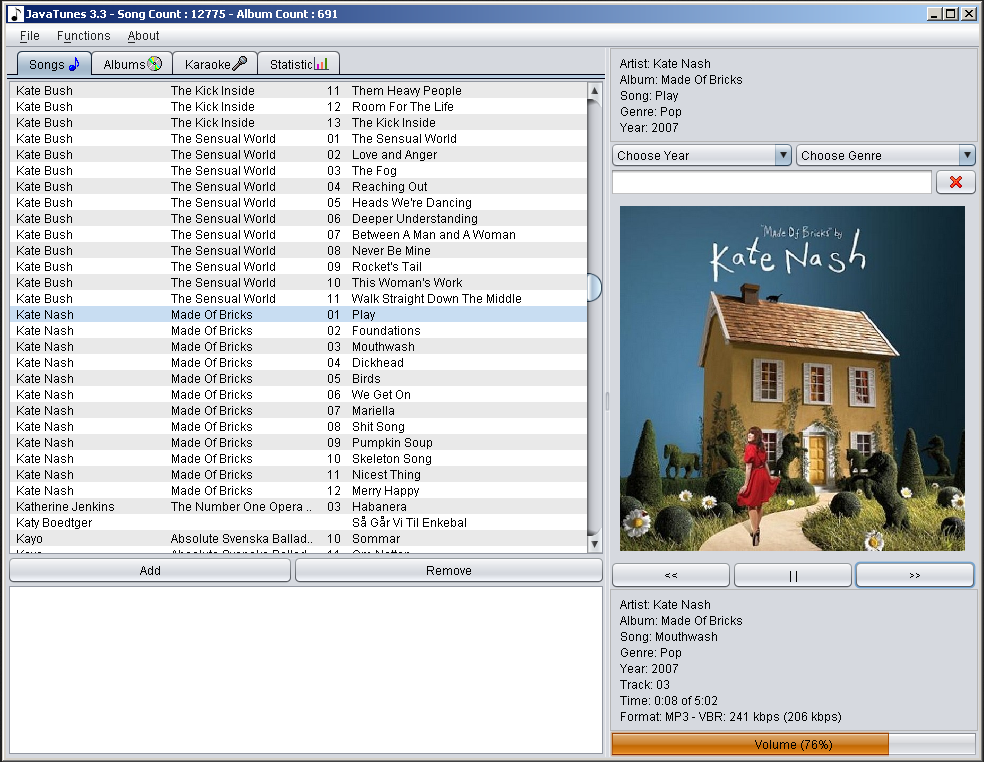Select song 'Room For The Life'
This screenshot has width=984, height=762.
pyautogui.click(x=299, y=107)
